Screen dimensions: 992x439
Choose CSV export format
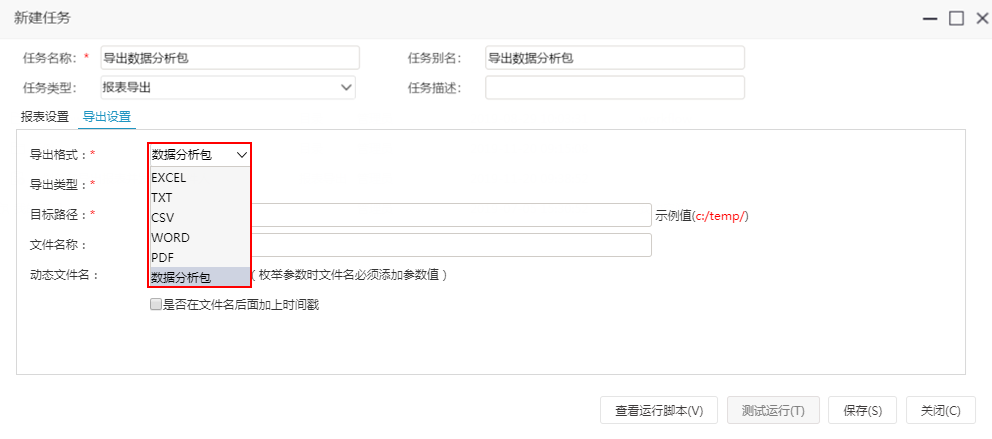[200, 218]
